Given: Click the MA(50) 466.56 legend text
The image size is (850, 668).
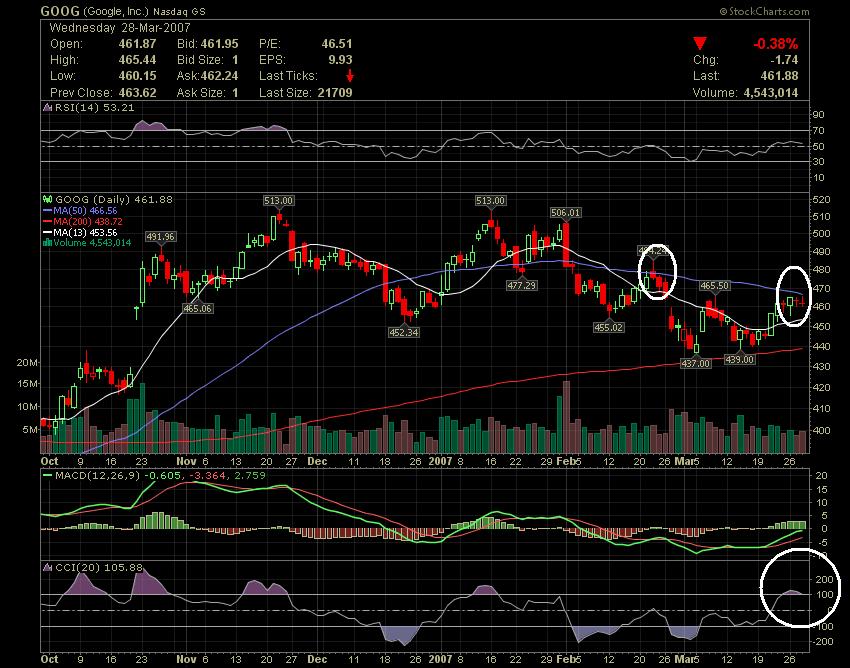Looking at the screenshot, I should pyautogui.click(x=85, y=211).
